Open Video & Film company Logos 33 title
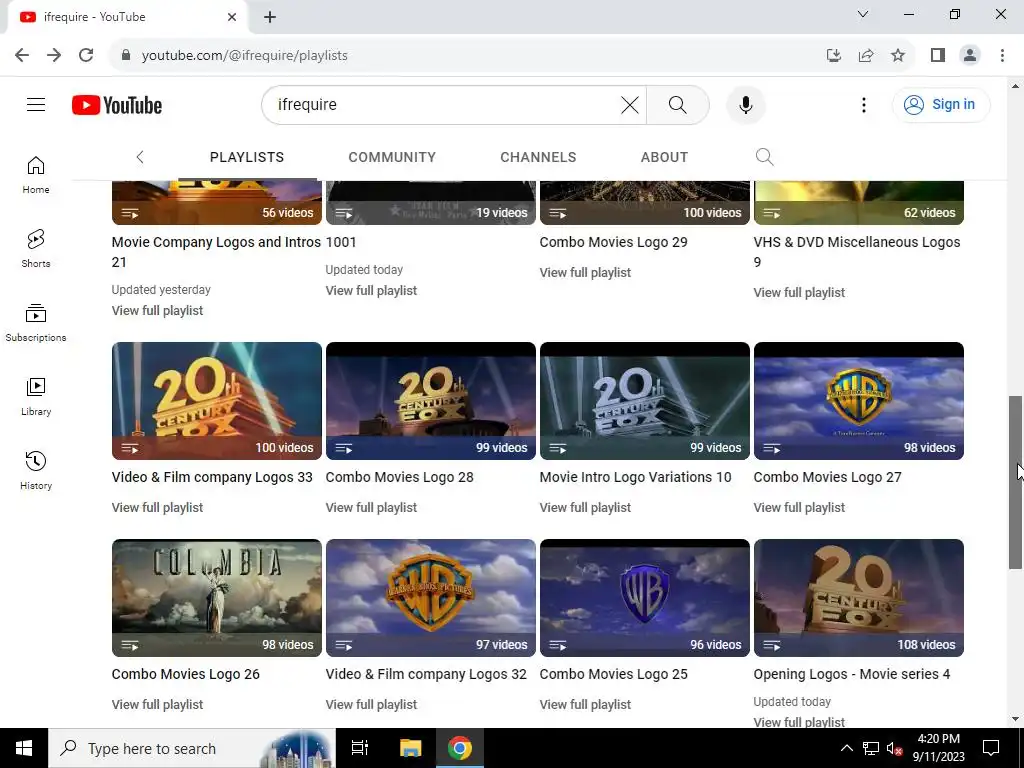This screenshot has height=768, width=1024. click(x=212, y=477)
